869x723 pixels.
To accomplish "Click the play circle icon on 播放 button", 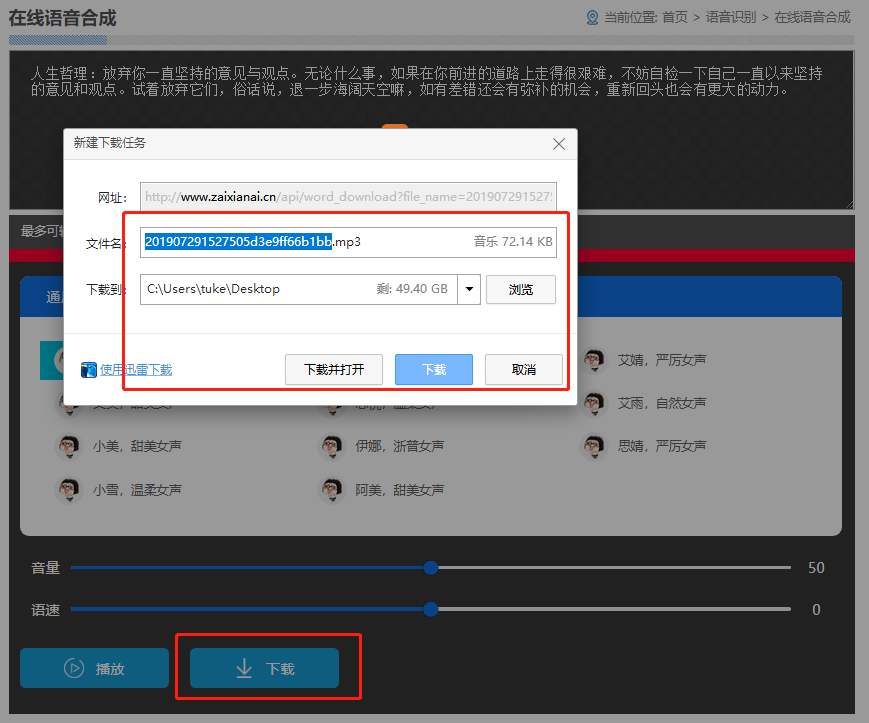I will [74, 668].
